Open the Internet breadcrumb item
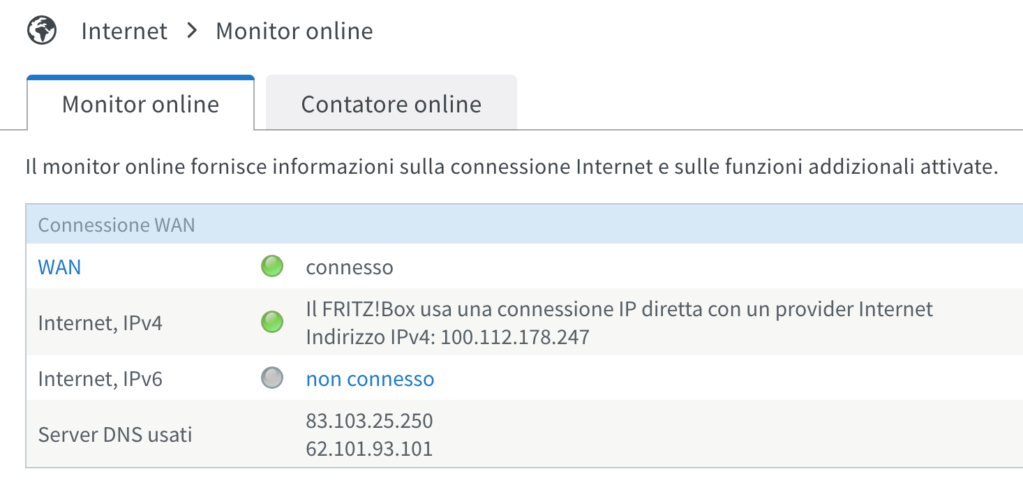The height and width of the screenshot is (483, 1023). coord(124,31)
